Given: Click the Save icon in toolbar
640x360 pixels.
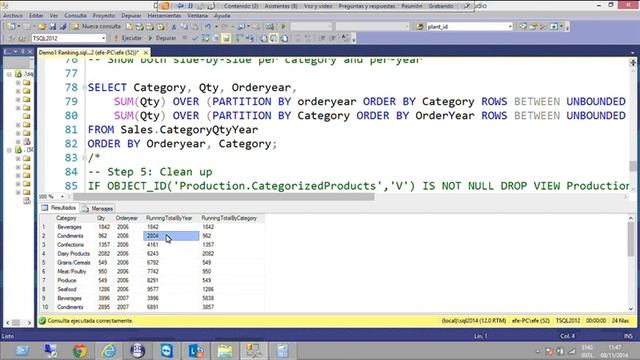Looking at the screenshot, I should 53,27.
